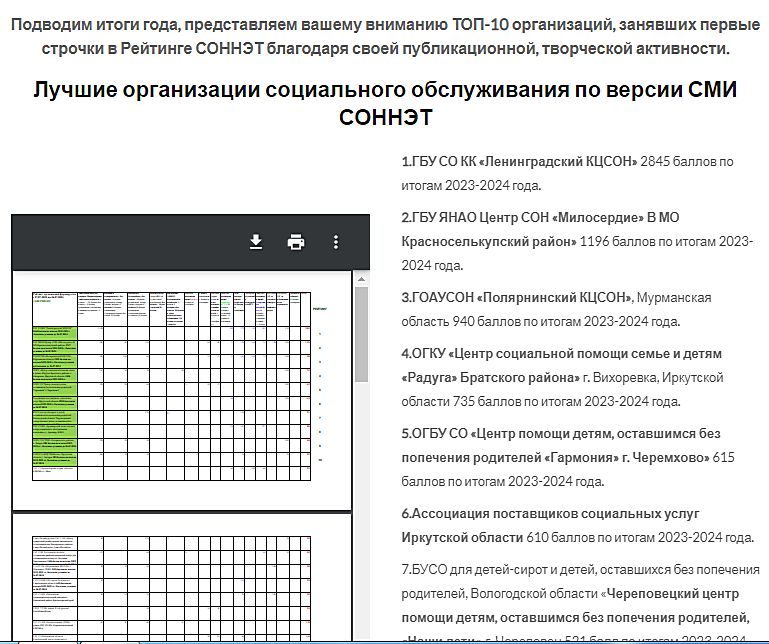Click the text 'область 940 баллов по итогам 2023-2024 года.'
The height and width of the screenshot is (644, 769).
pyautogui.click(x=540, y=321)
